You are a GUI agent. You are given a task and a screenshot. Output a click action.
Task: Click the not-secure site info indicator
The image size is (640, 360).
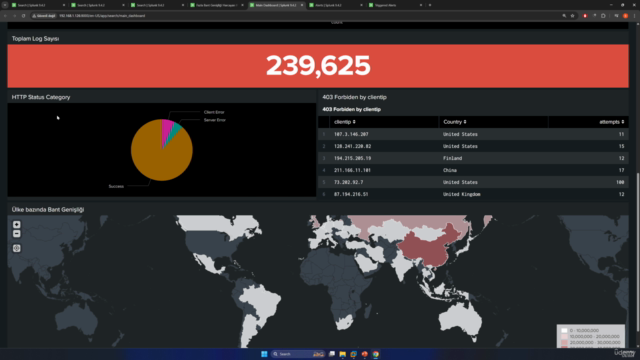[x=44, y=16]
